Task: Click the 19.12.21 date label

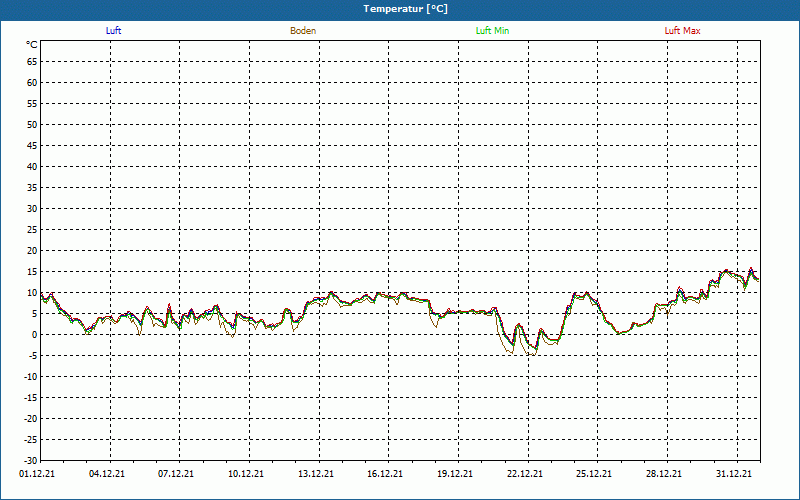Action: click(x=455, y=473)
